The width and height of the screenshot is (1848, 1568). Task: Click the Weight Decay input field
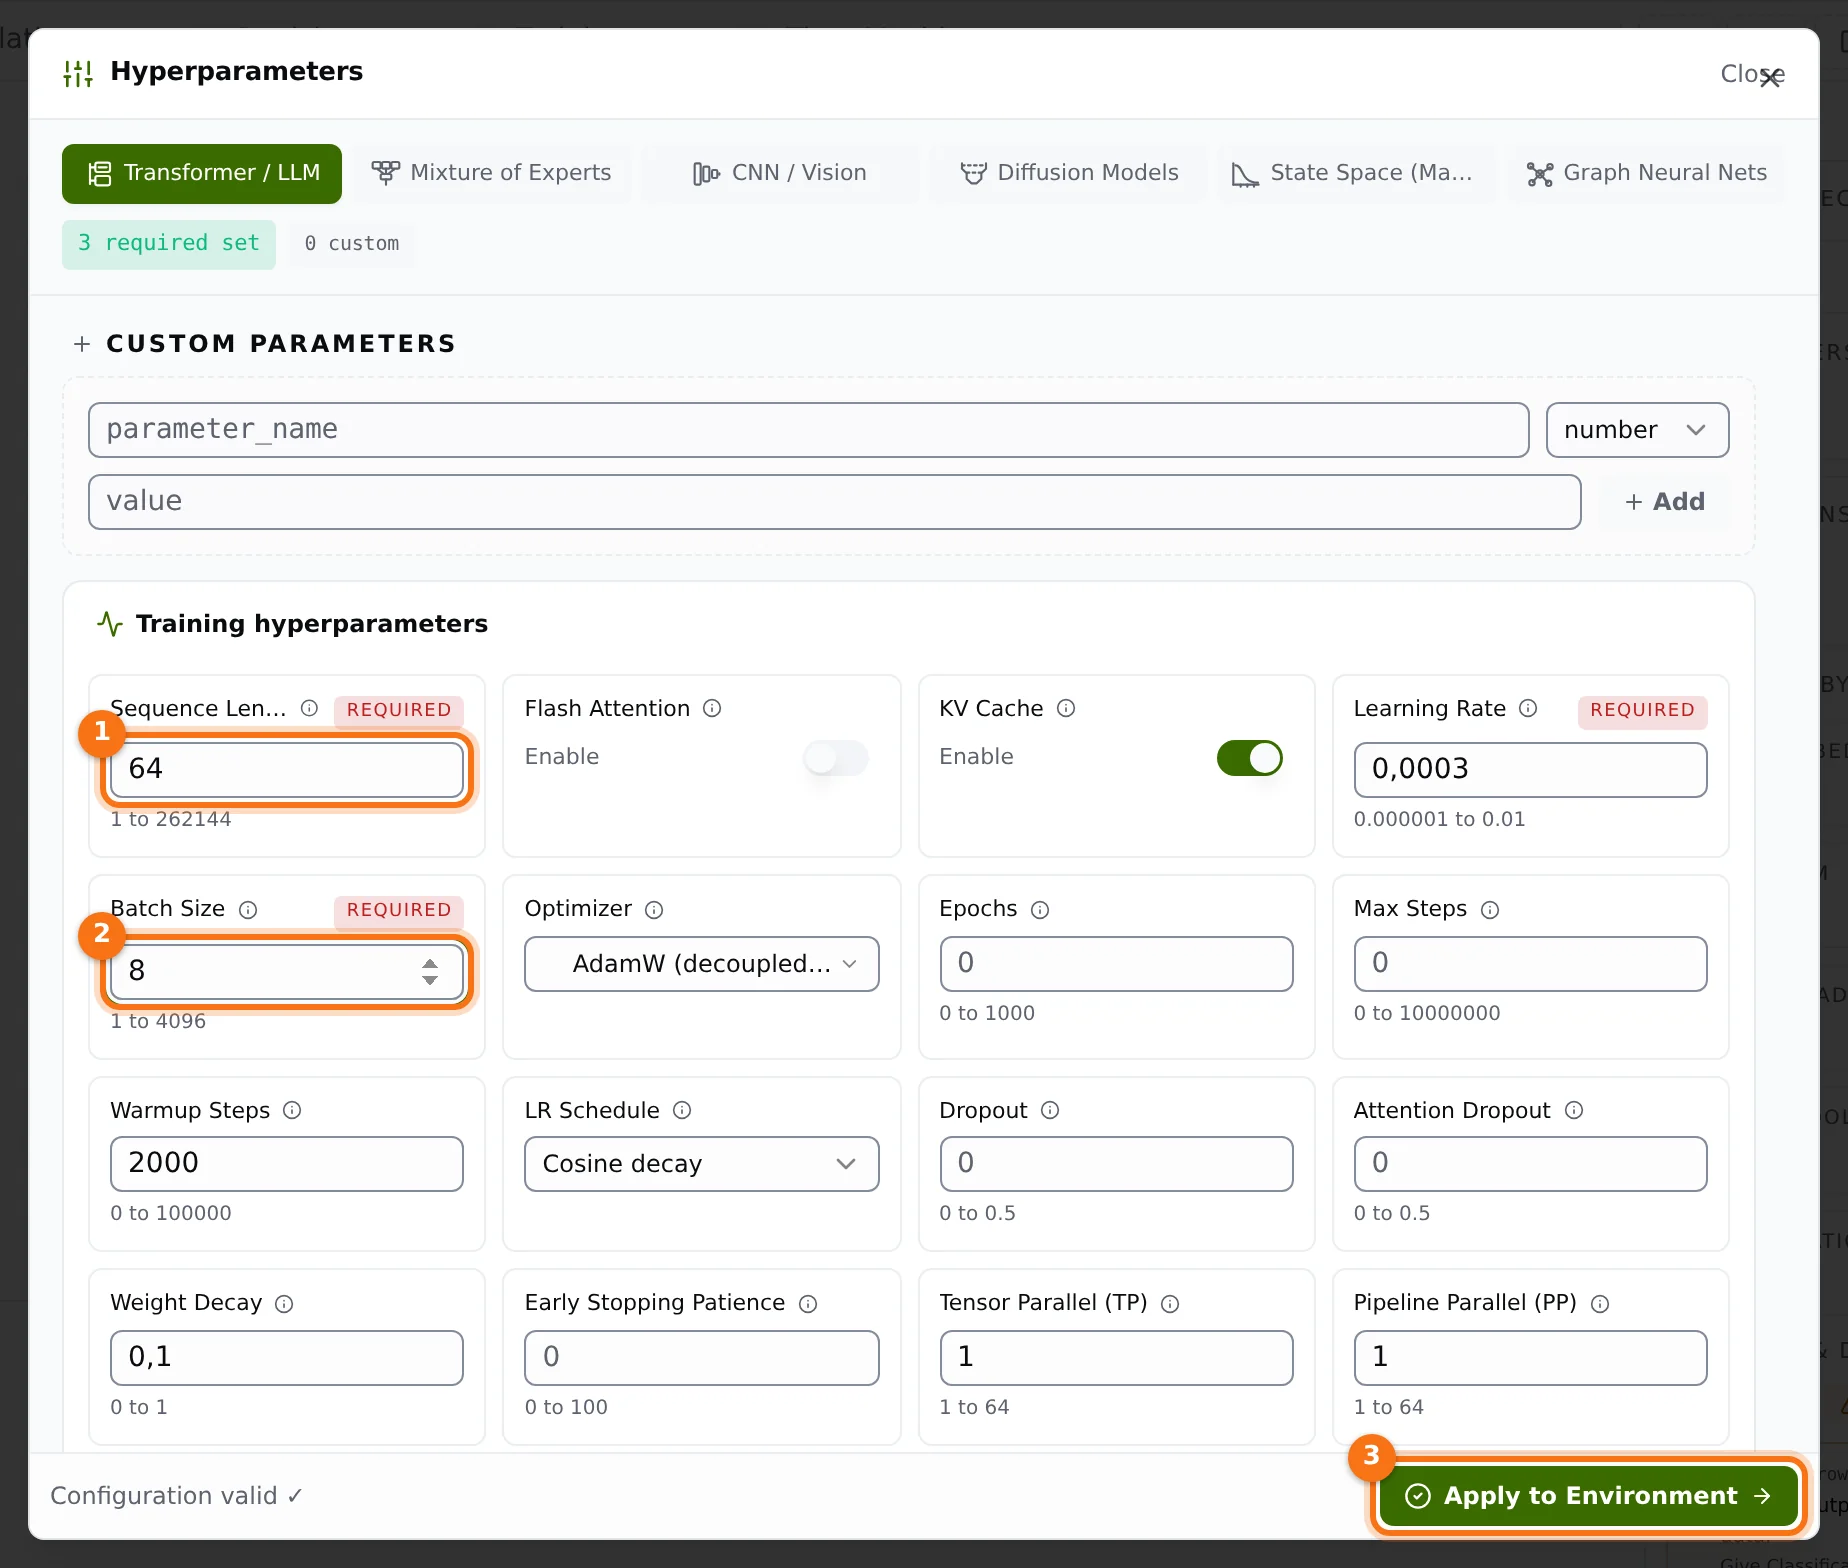coord(287,1358)
